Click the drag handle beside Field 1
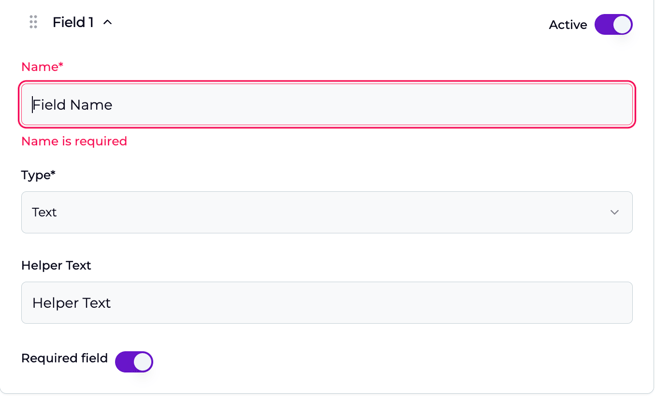Image resolution: width=670 pixels, height=401 pixels. tap(33, 22)
